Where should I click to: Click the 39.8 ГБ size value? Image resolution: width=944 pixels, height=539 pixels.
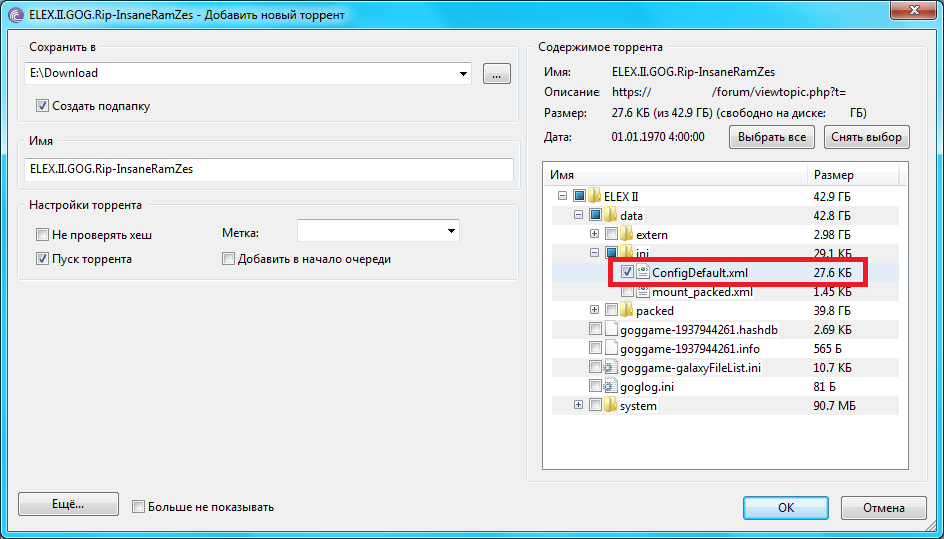tap(832, 311)
